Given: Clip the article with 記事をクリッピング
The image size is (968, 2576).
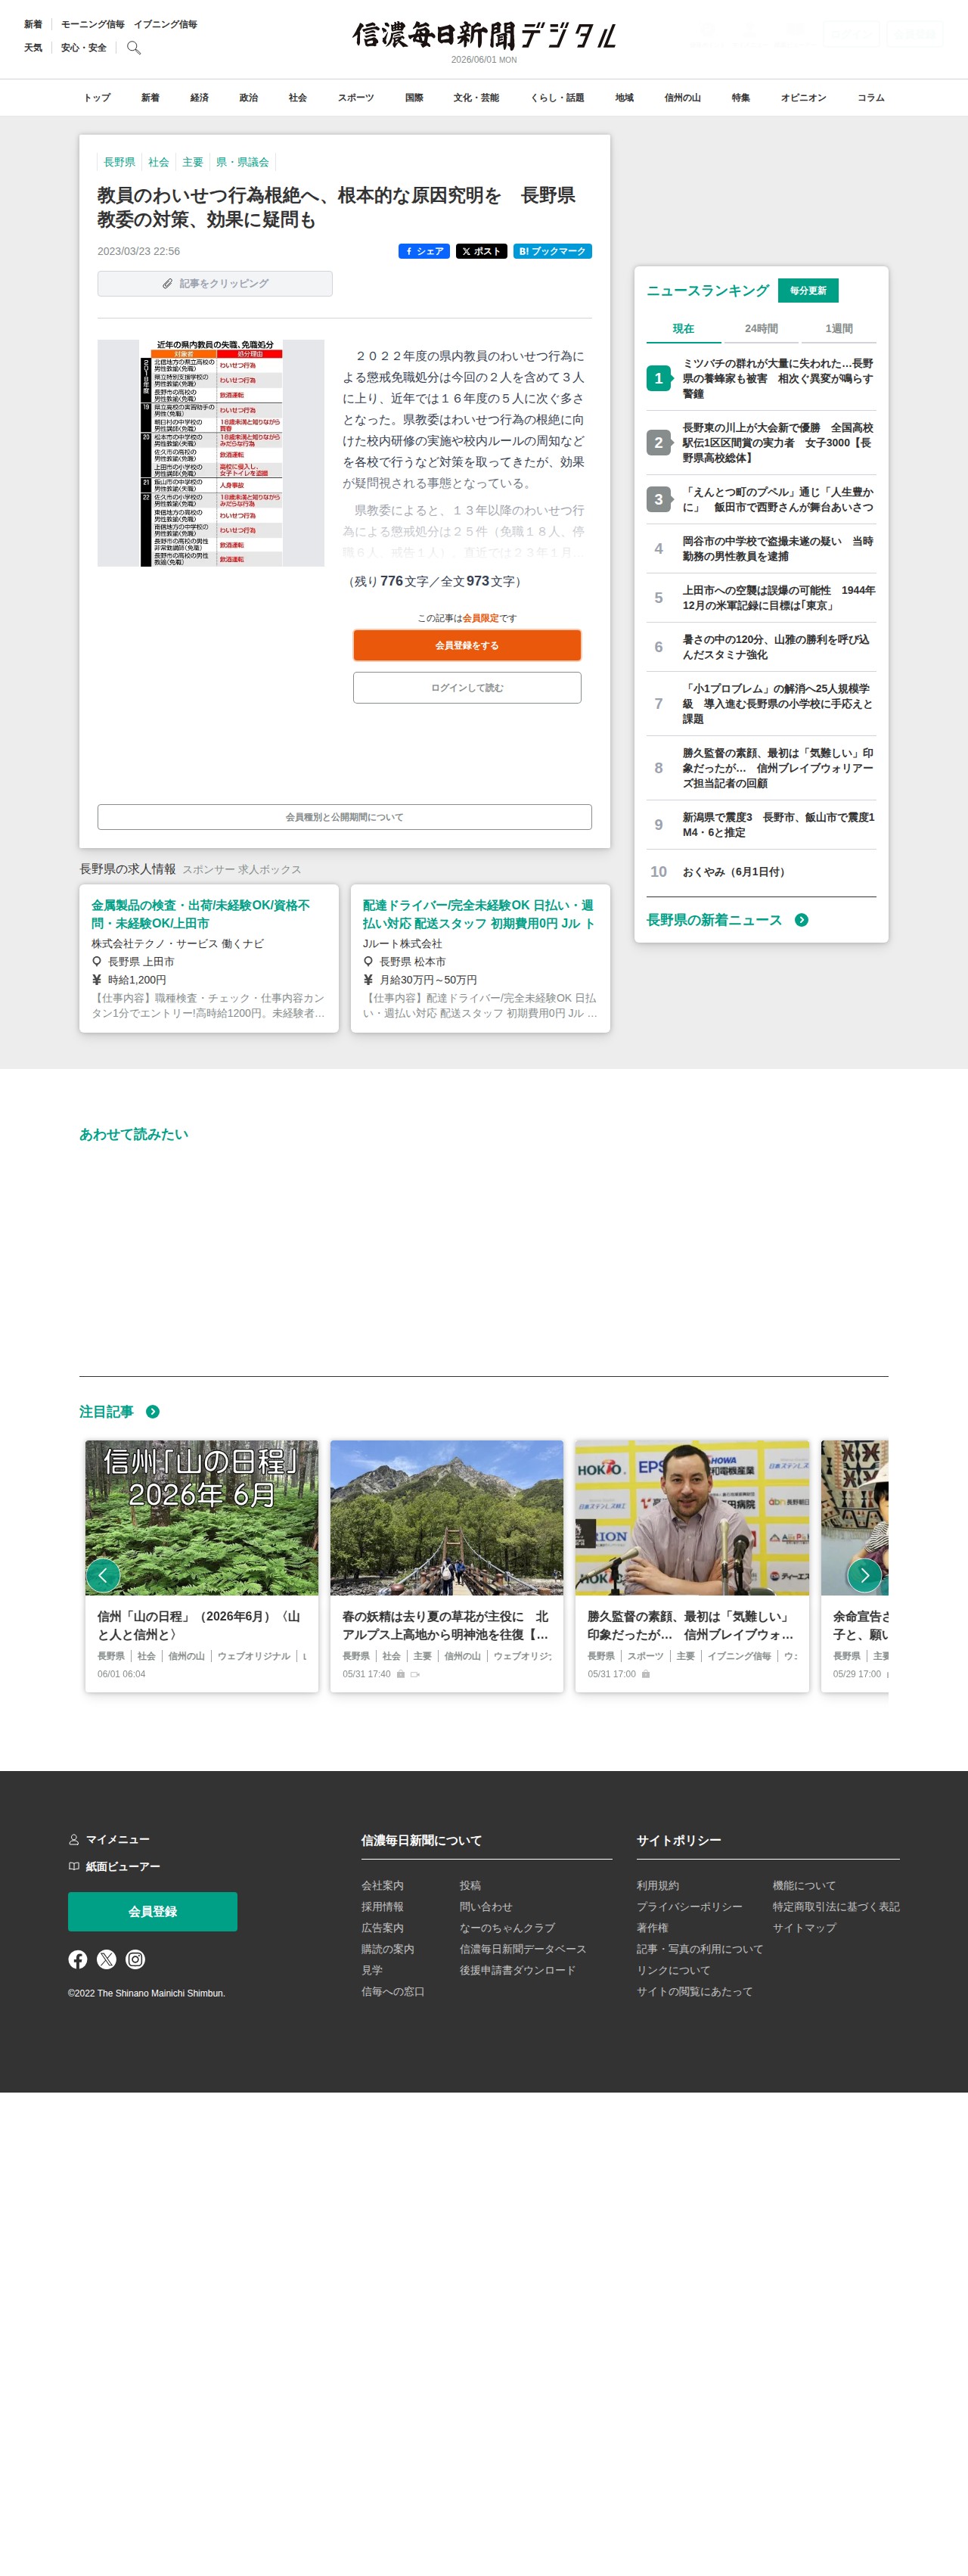Looking at the screenshot, I should (215, 284).
